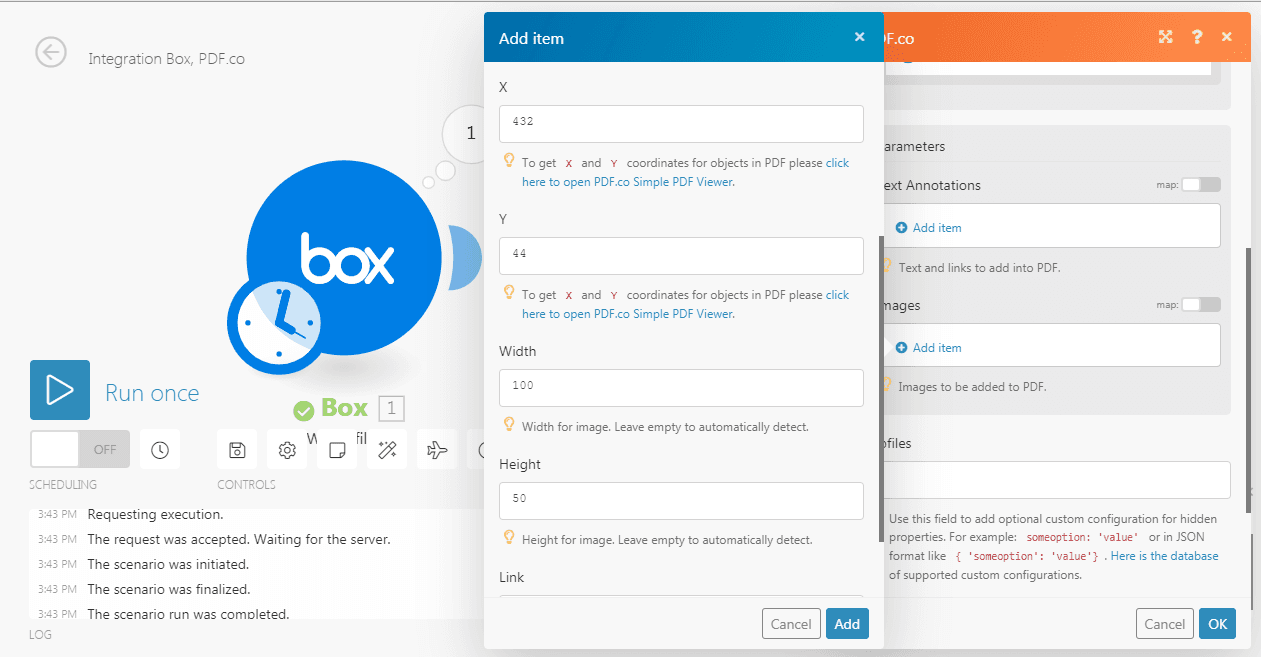Cancel the Add item dialog

790,624
